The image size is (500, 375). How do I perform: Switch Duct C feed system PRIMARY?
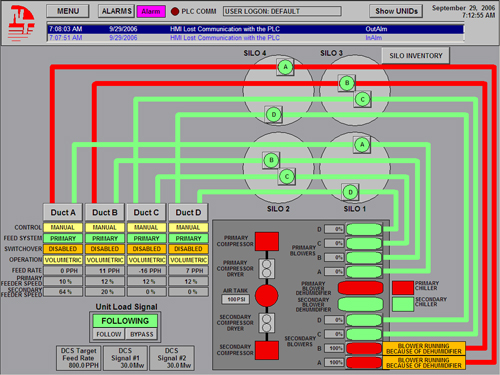146,238
